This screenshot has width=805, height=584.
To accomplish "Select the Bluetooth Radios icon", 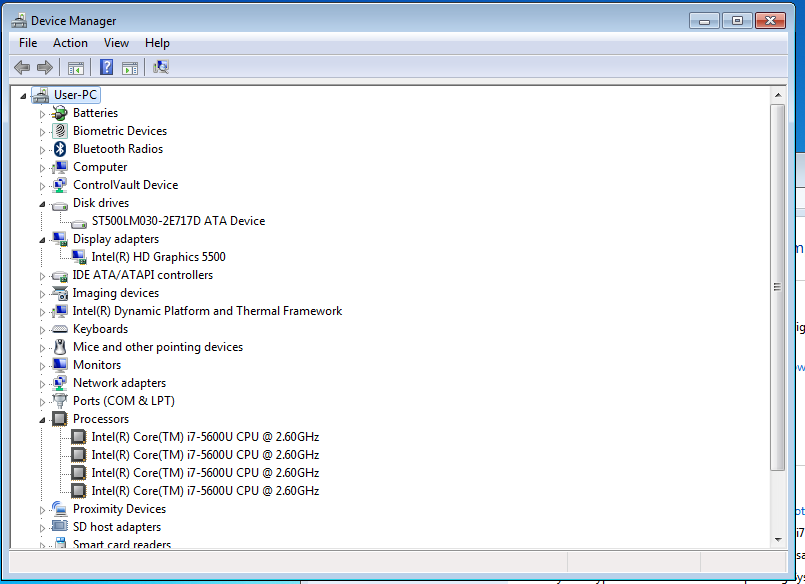I will pyautogui.click(x=60, y=149).
